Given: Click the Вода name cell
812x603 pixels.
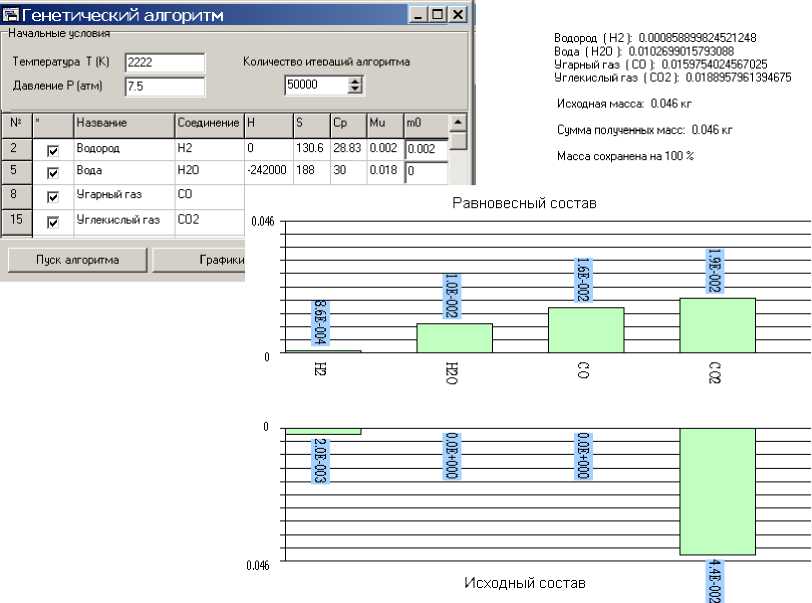Looking at the screenshot, I should point(124,171).
